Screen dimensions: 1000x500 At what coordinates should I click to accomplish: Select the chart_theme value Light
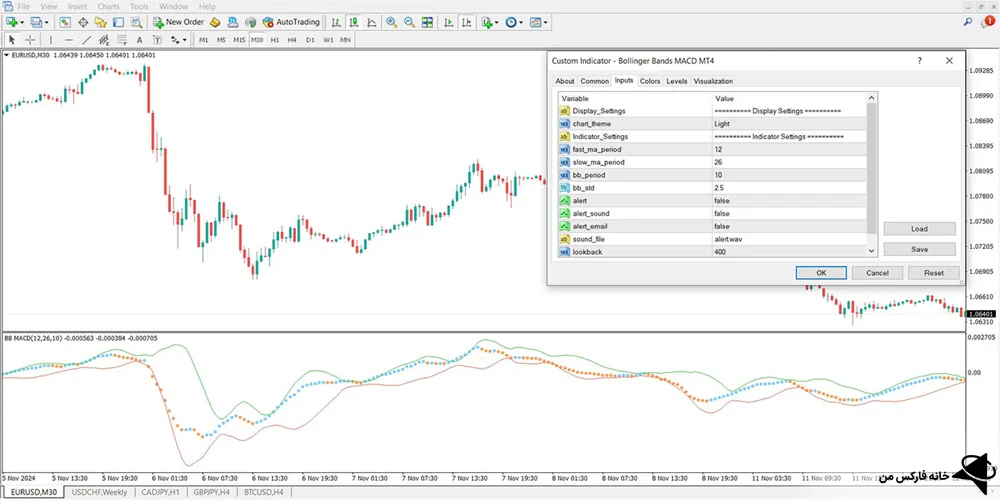789,124
